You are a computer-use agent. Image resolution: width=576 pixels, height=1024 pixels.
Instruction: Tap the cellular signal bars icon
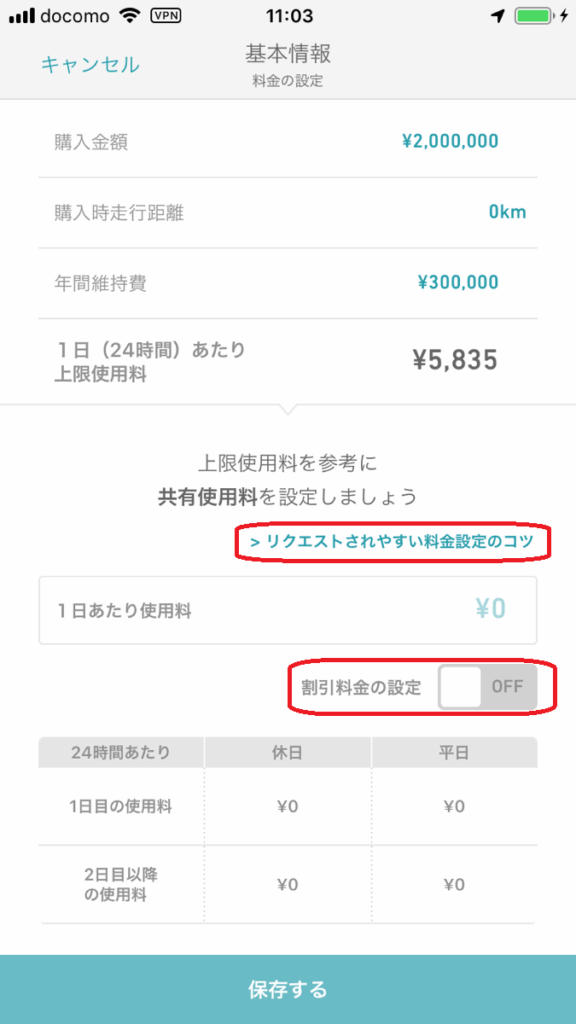[x=22, y=16]
